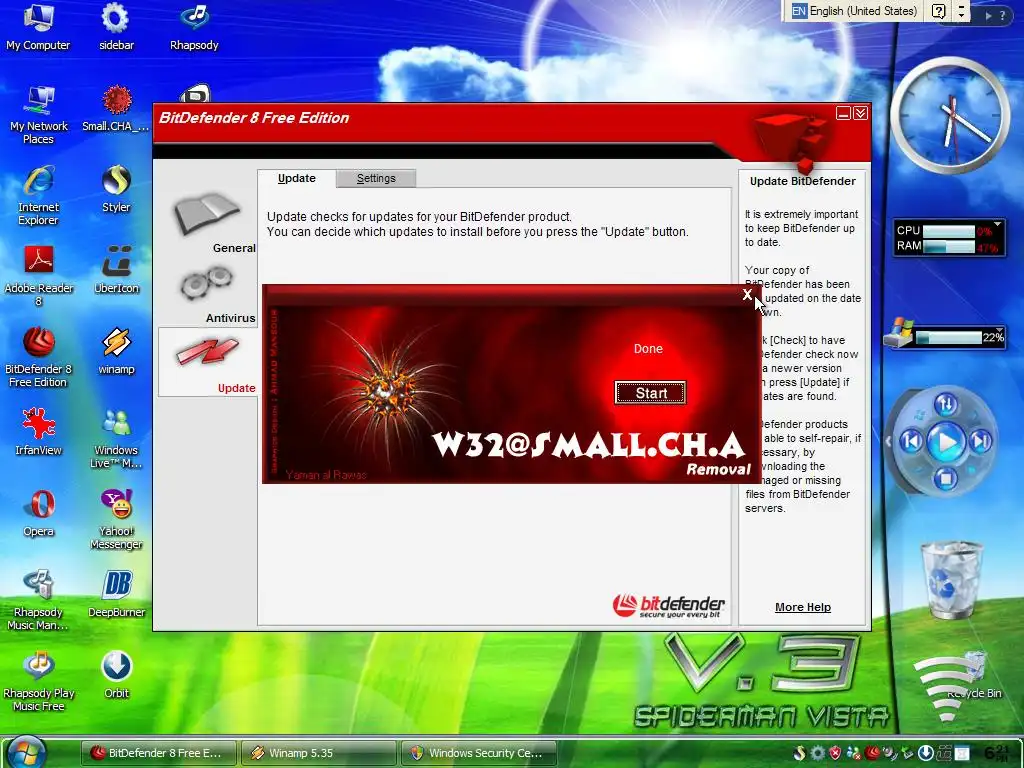Launch Rhapsody from the desktop
The width and height of the screenshot is (1024, 768).
click(194, 27)
